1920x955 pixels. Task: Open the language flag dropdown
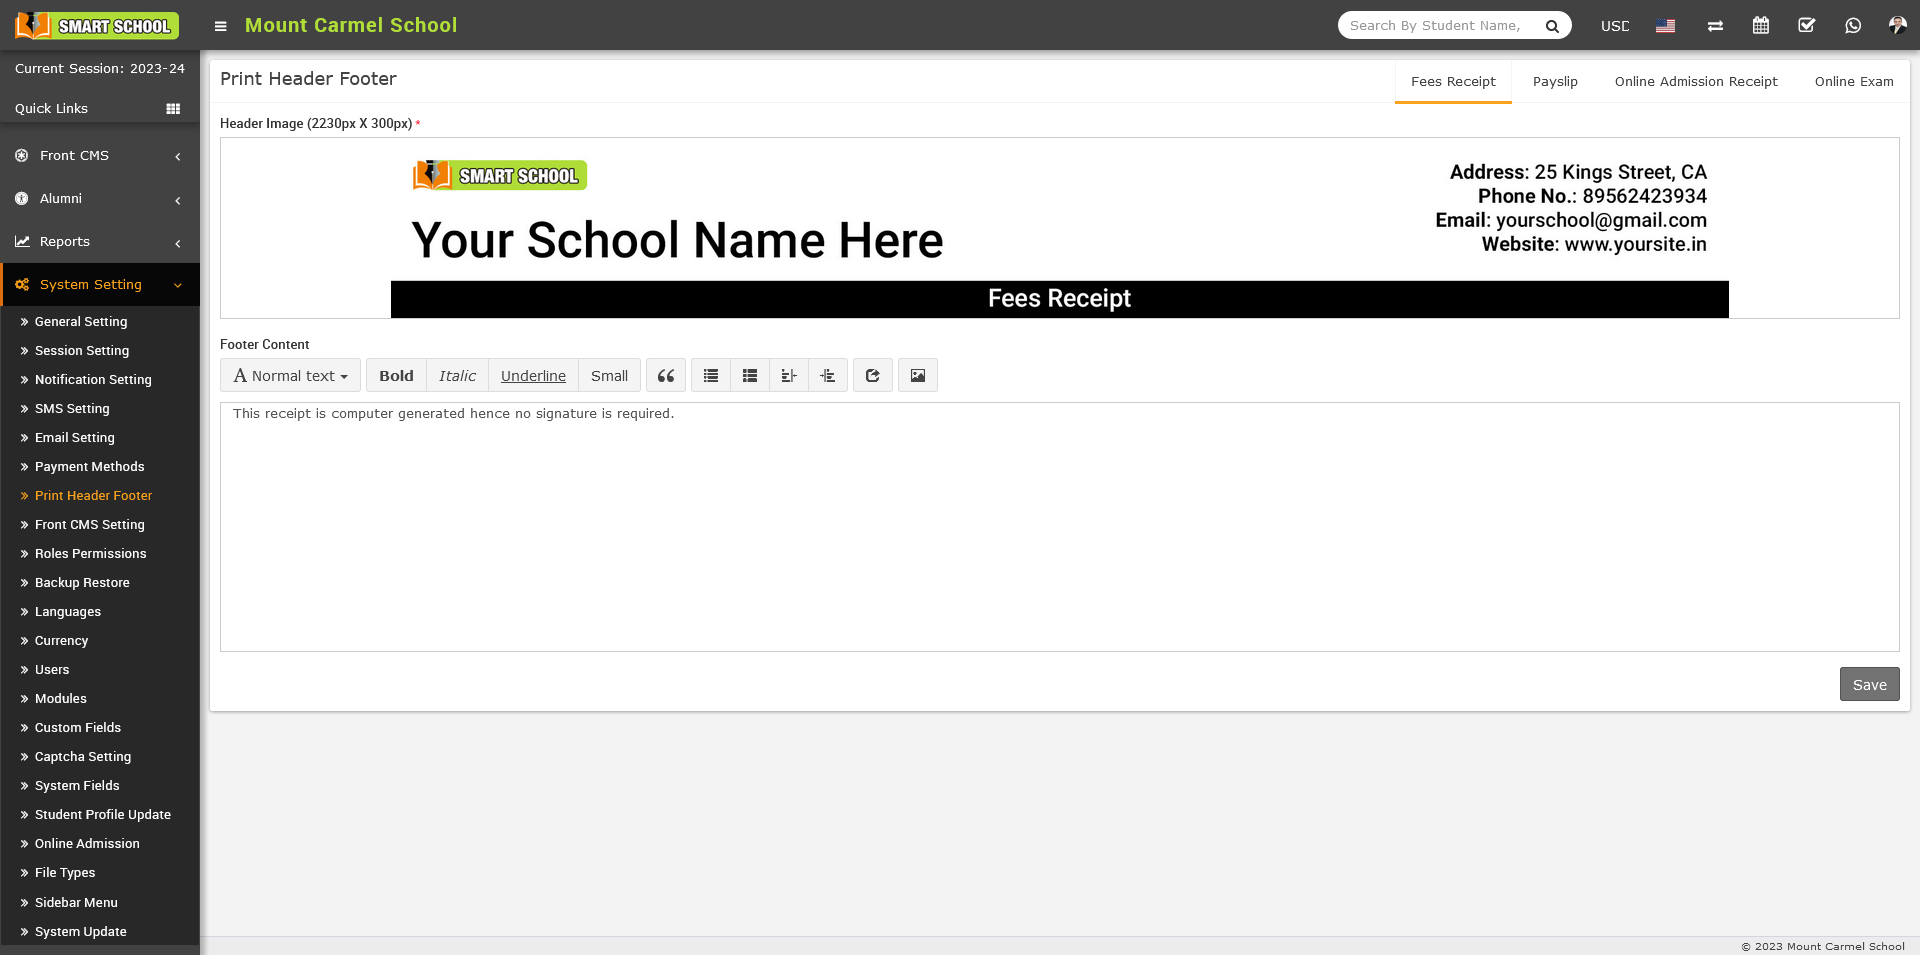coord(1665,26)
